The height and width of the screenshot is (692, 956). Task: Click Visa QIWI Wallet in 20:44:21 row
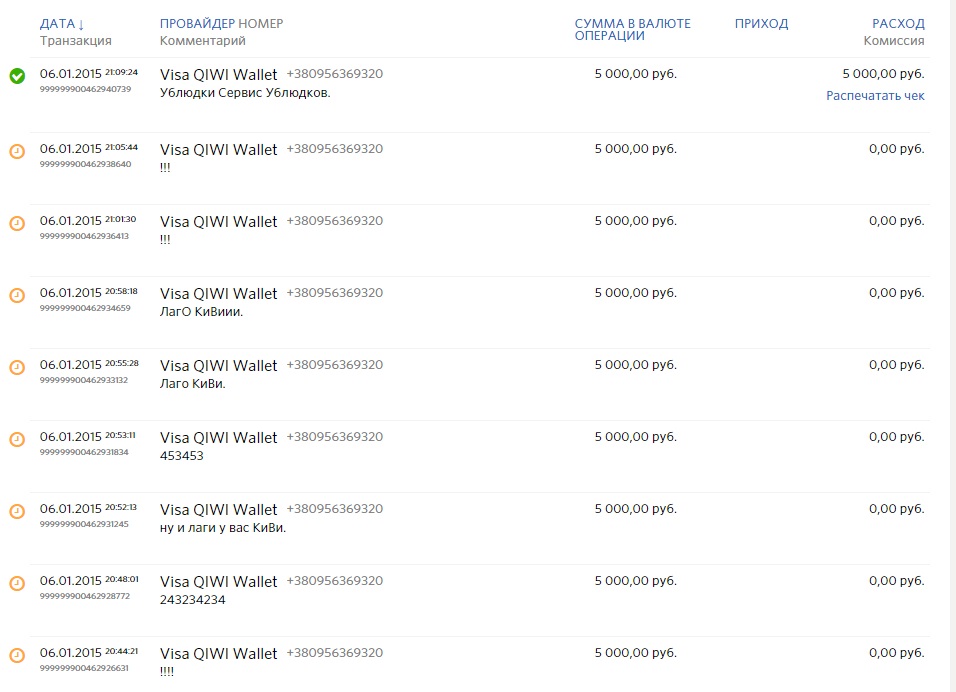pos(218,654)
